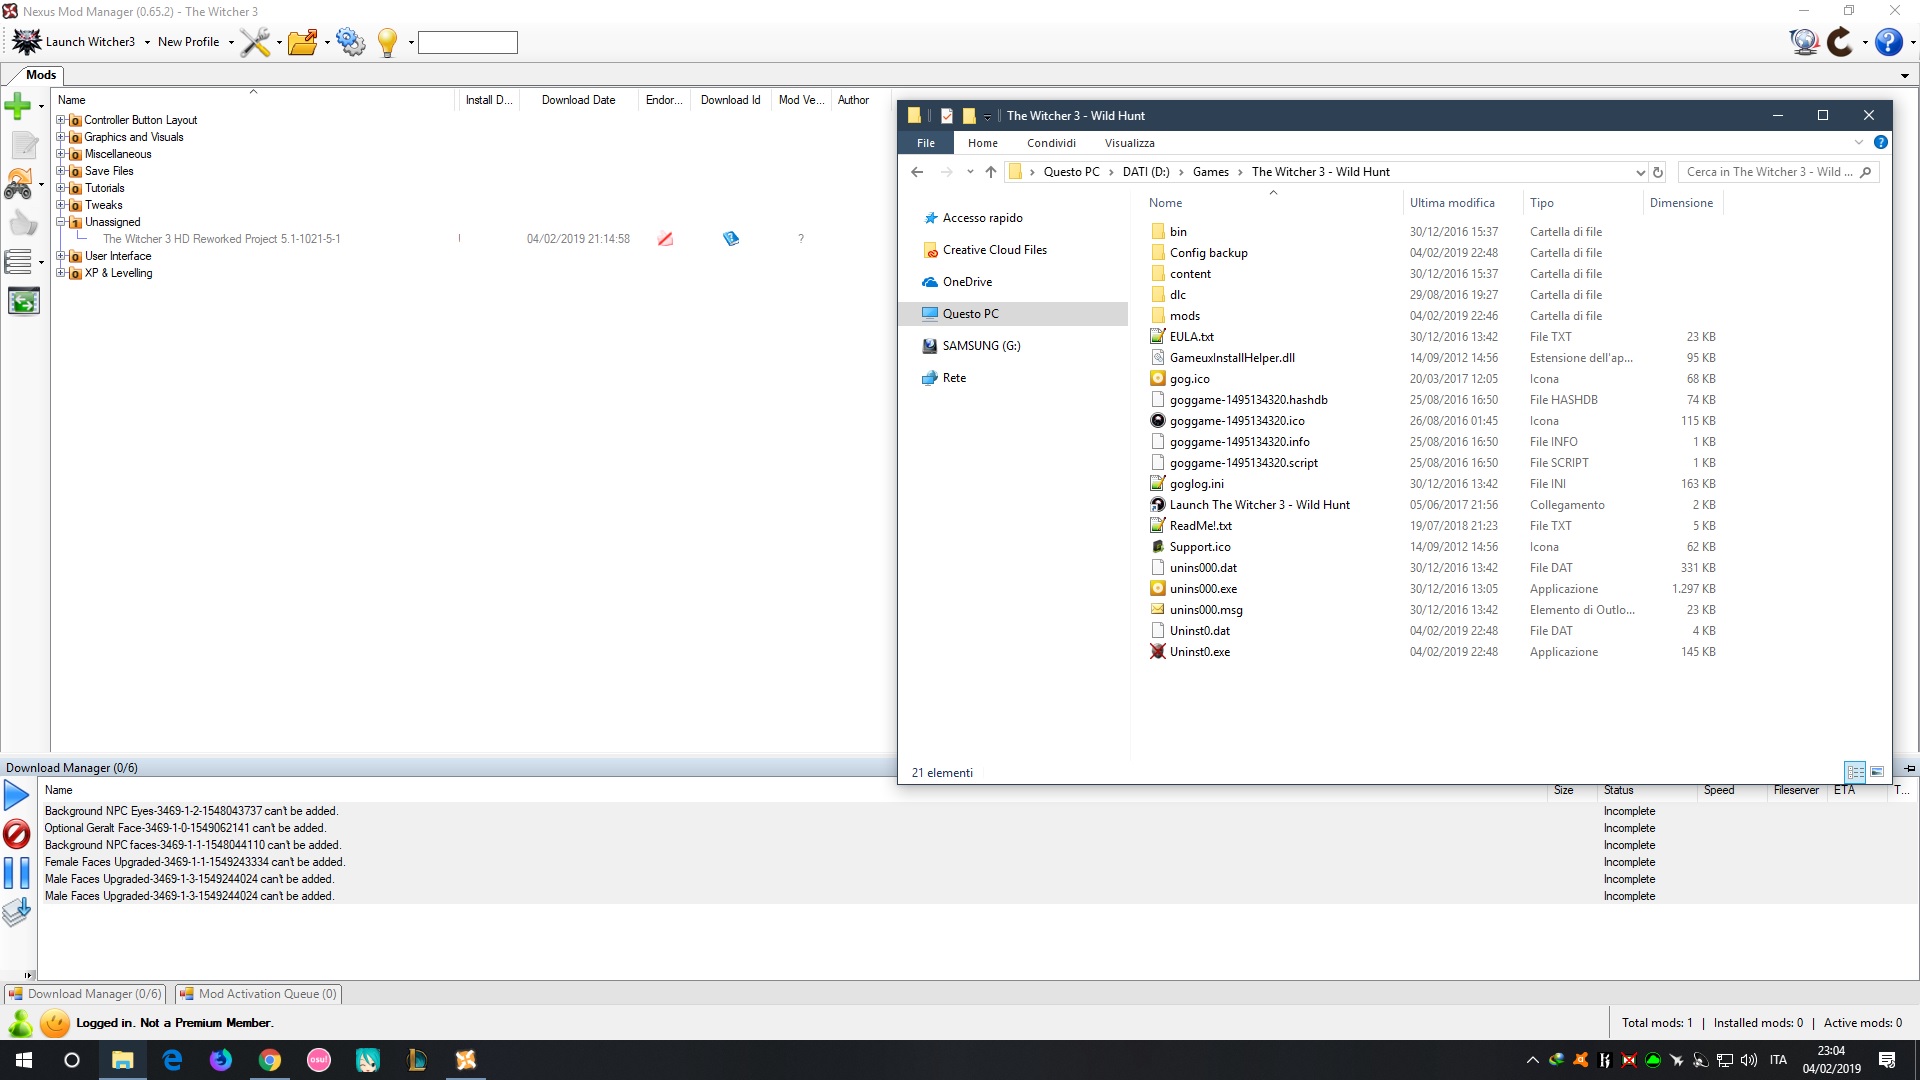Sort mods by Author column

pos(853,100)
